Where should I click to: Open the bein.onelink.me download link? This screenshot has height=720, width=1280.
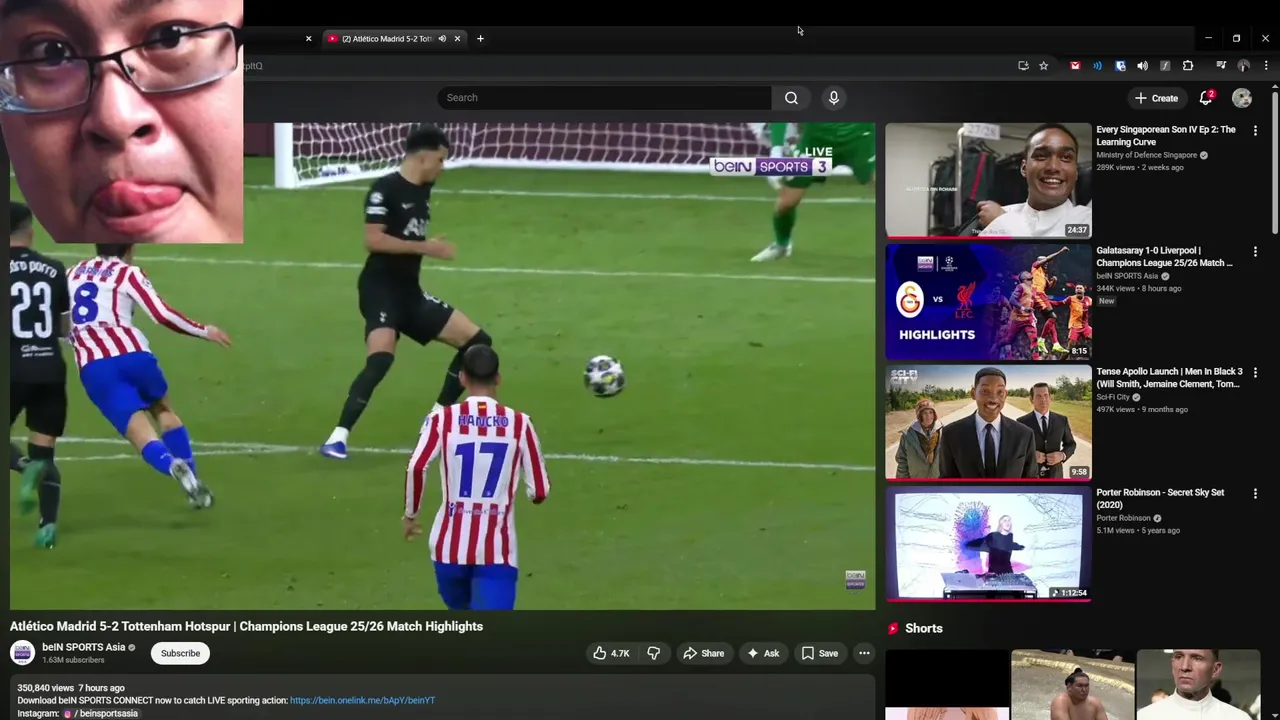(x=362, y=700)
